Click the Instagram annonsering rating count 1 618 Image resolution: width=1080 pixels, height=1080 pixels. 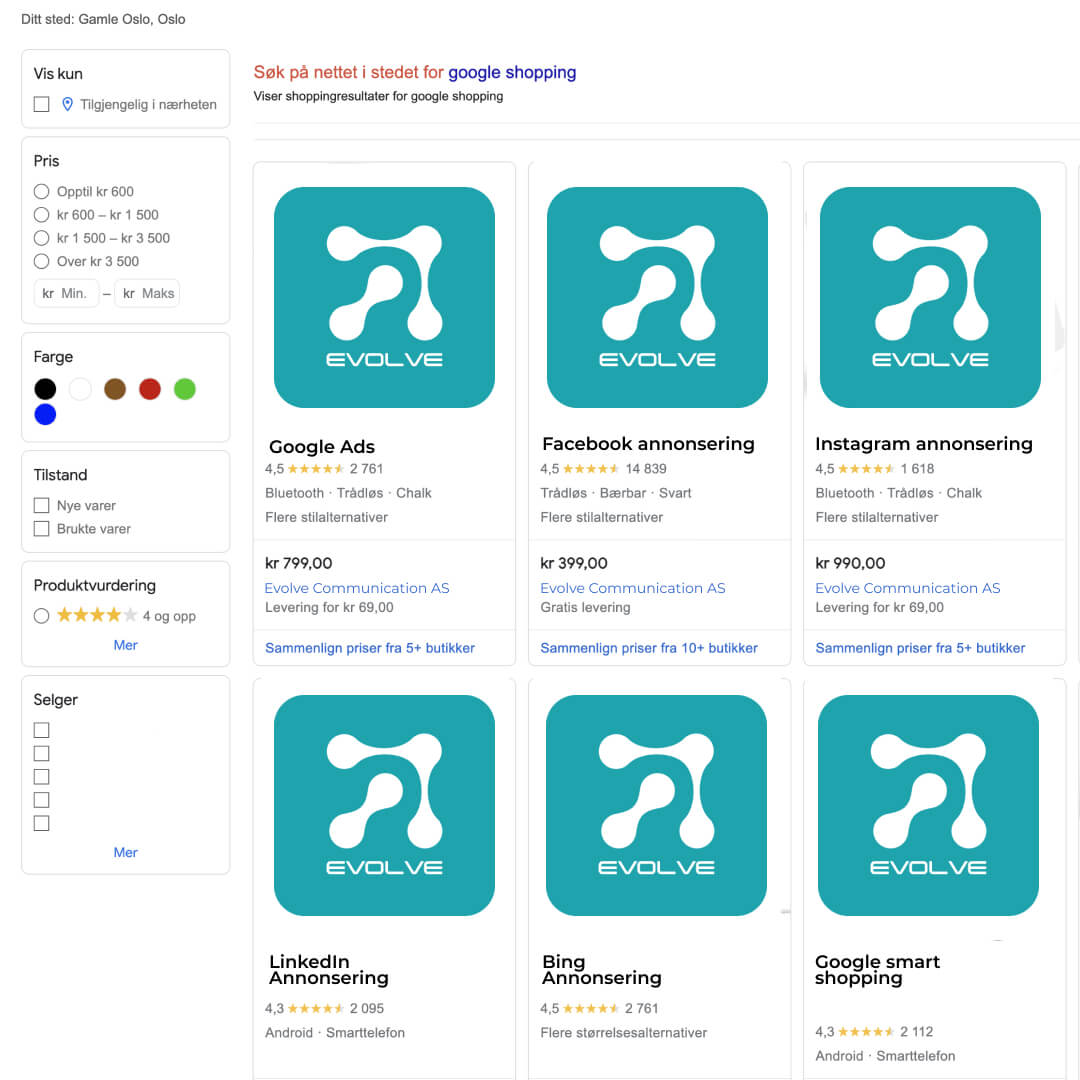click(x=917, y=469)
